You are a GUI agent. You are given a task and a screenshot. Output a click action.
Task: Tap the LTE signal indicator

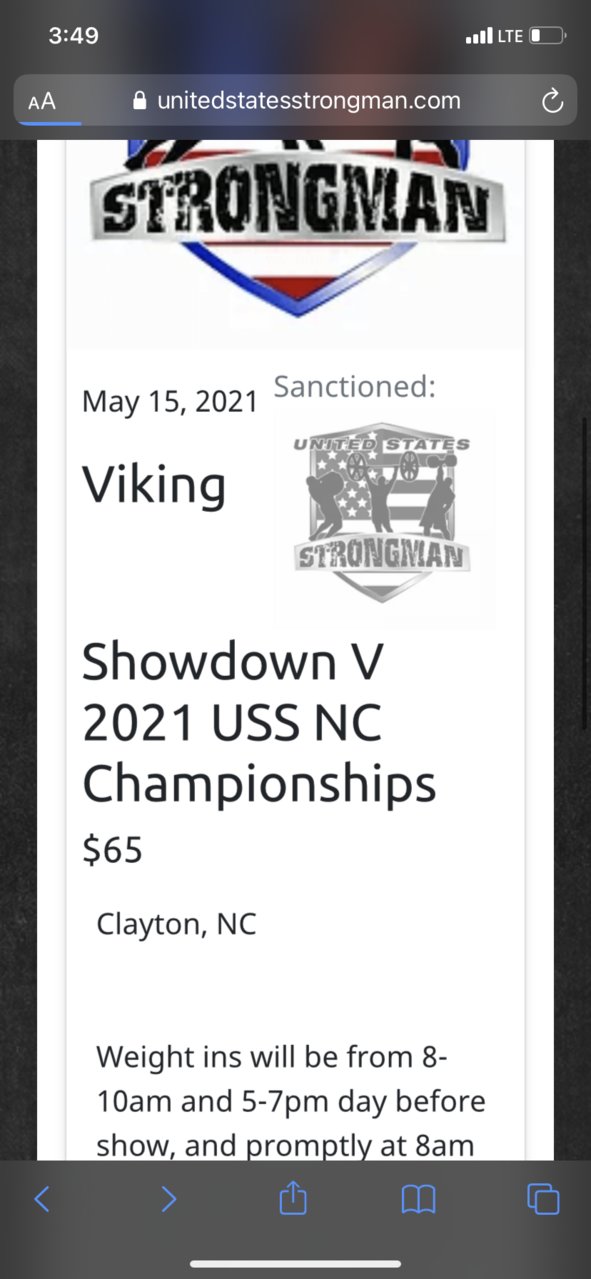[x=494, y=36]
